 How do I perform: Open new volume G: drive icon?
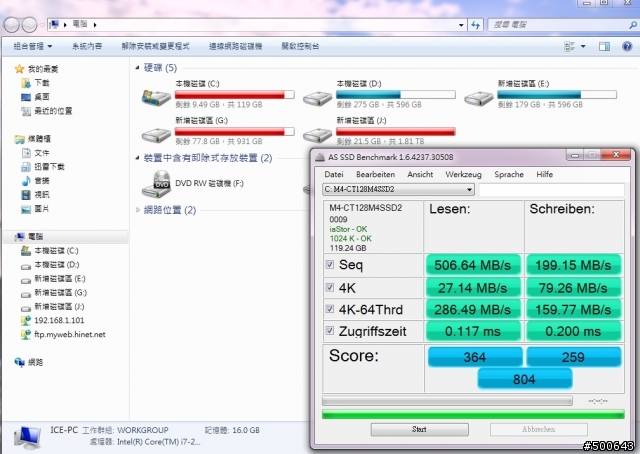pyautogui.click(x=156, y=135)
